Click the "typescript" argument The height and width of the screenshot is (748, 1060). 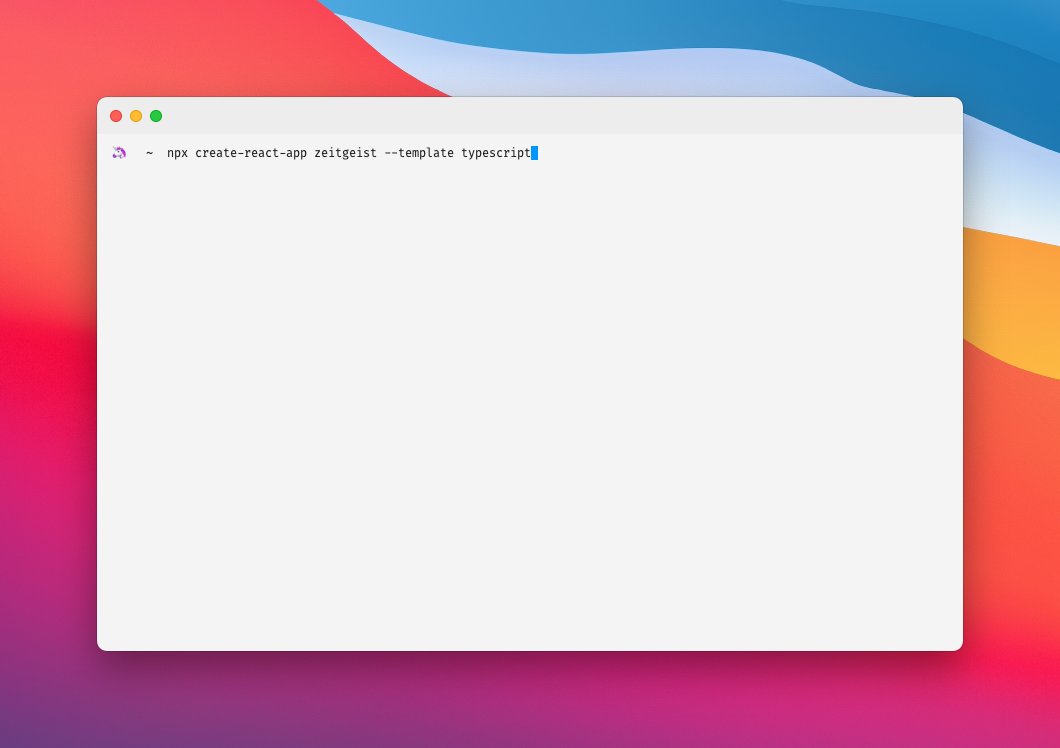[495, 153]
